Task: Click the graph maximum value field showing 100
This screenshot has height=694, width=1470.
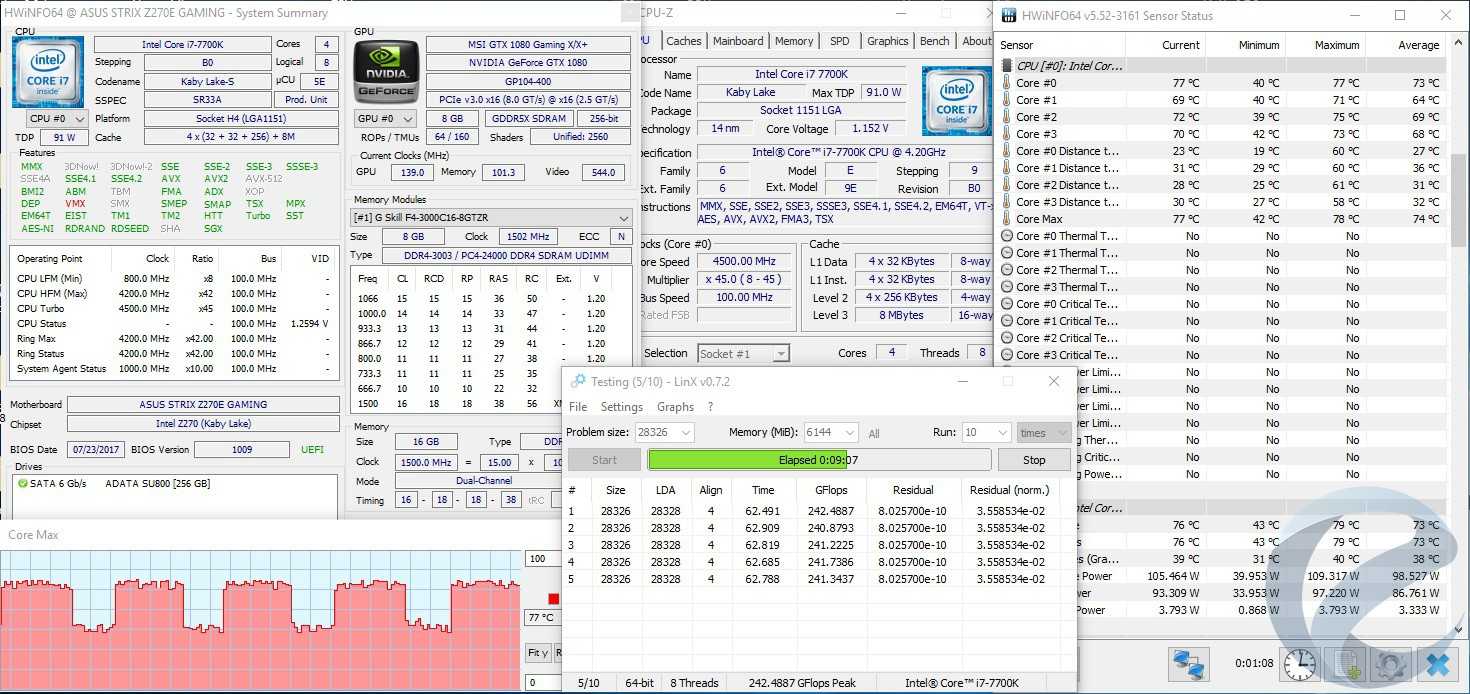Action: [x=540, y=559]
